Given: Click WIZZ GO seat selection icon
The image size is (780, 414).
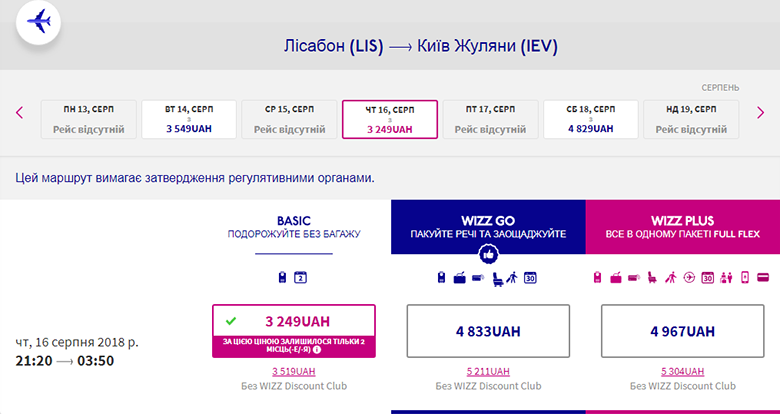Looking at the screenshot, I should point(495,277).
